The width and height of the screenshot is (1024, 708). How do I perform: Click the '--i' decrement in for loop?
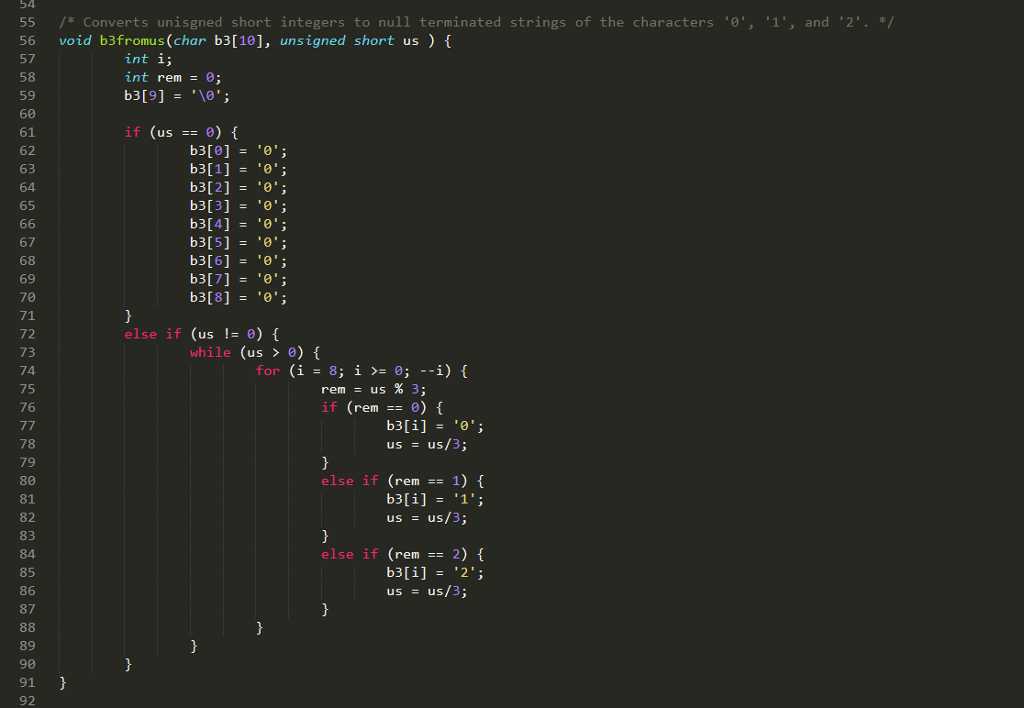432,371
